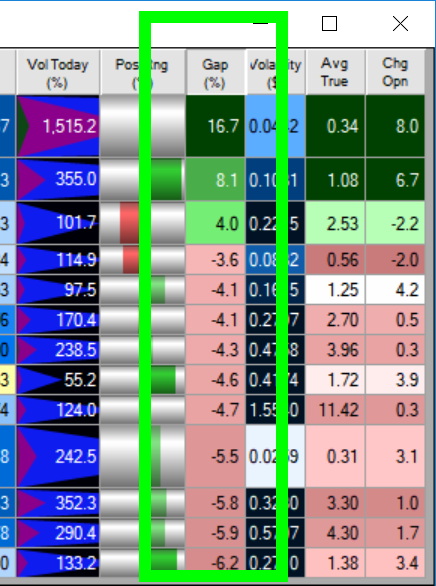Select the -2.2 change from open cell
This screenshot has height=586, width=436.
pyautogui.click(x=395, y=223)
